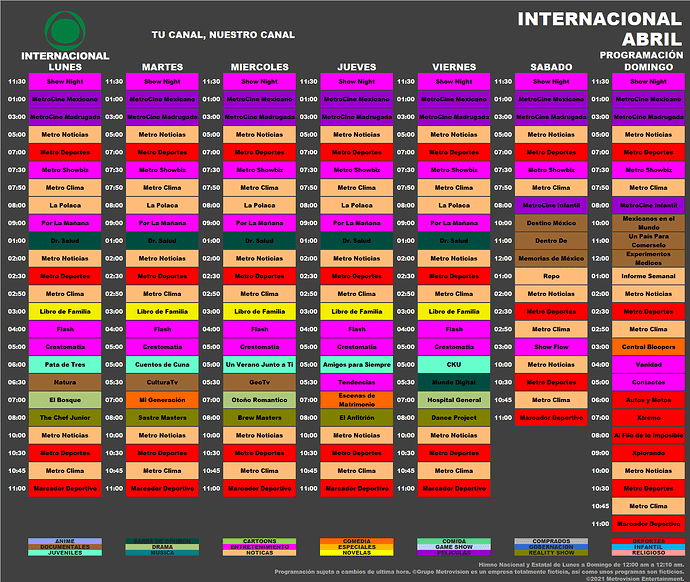Click the Pata de Tres program cell
Screen dimensions: 690x582
click(65, 365)
